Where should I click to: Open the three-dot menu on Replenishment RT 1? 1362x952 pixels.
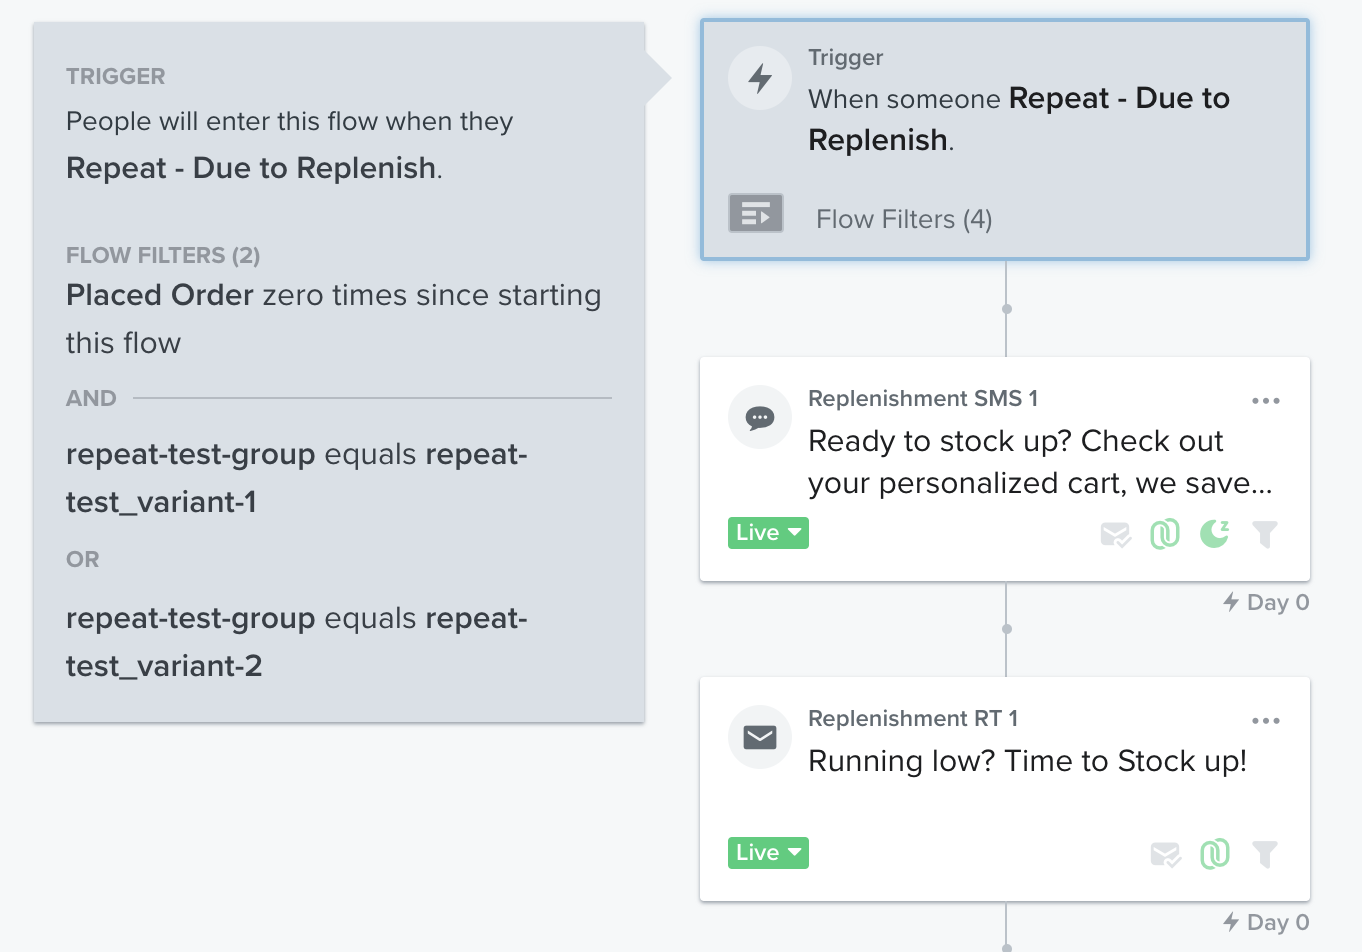tap(1266, 721)
